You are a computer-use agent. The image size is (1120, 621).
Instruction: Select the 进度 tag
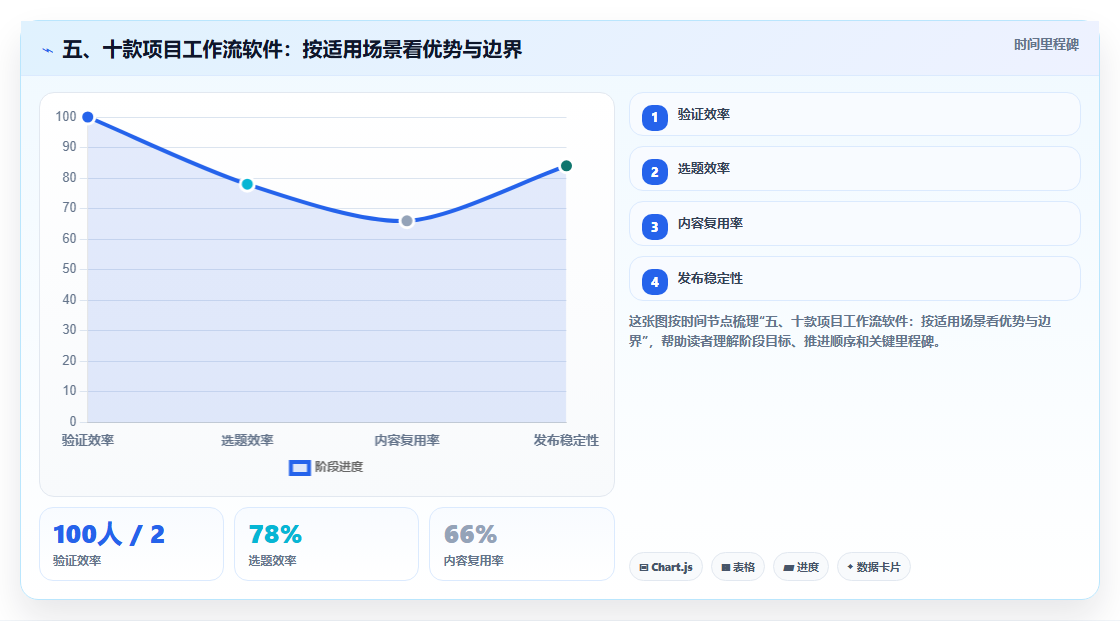(x=801, y=567)
